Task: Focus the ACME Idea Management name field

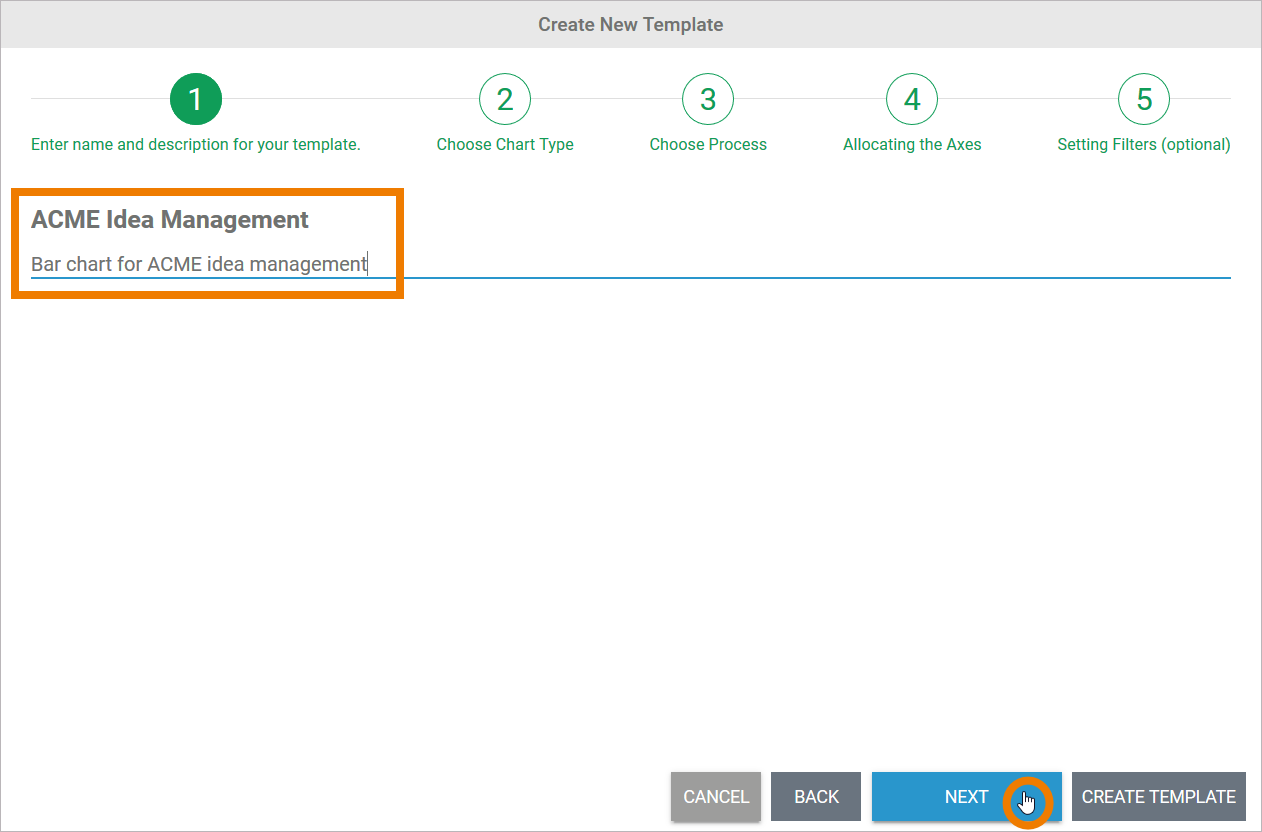Action: (170, 219)
